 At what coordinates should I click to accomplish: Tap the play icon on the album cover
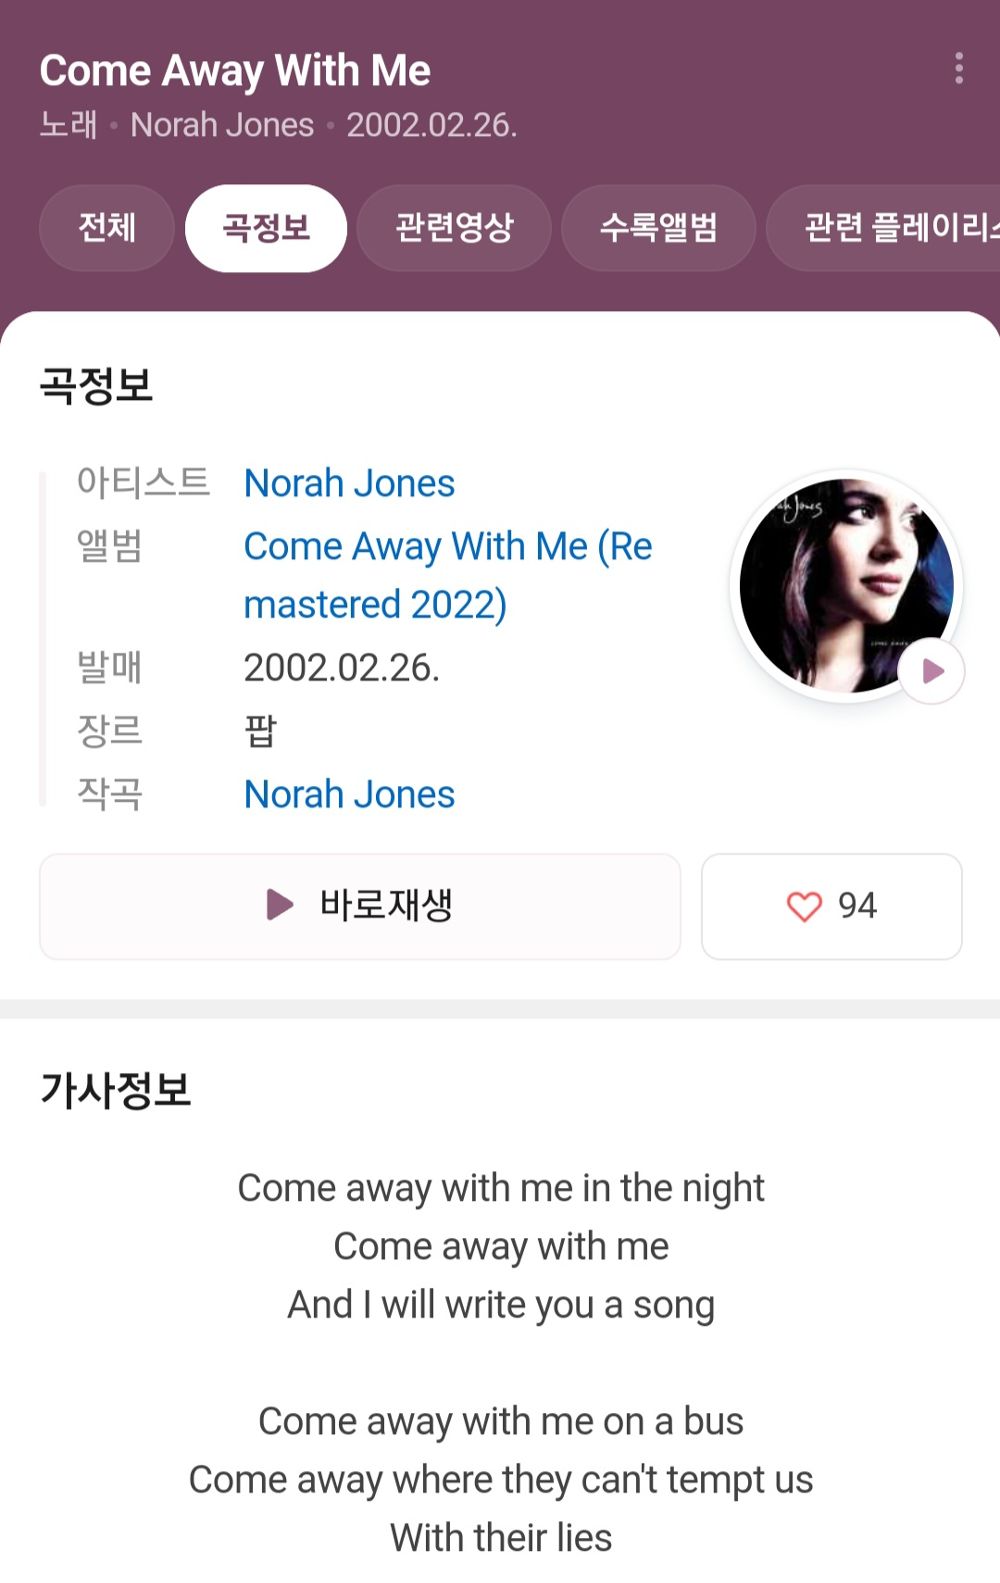(931, 671)
